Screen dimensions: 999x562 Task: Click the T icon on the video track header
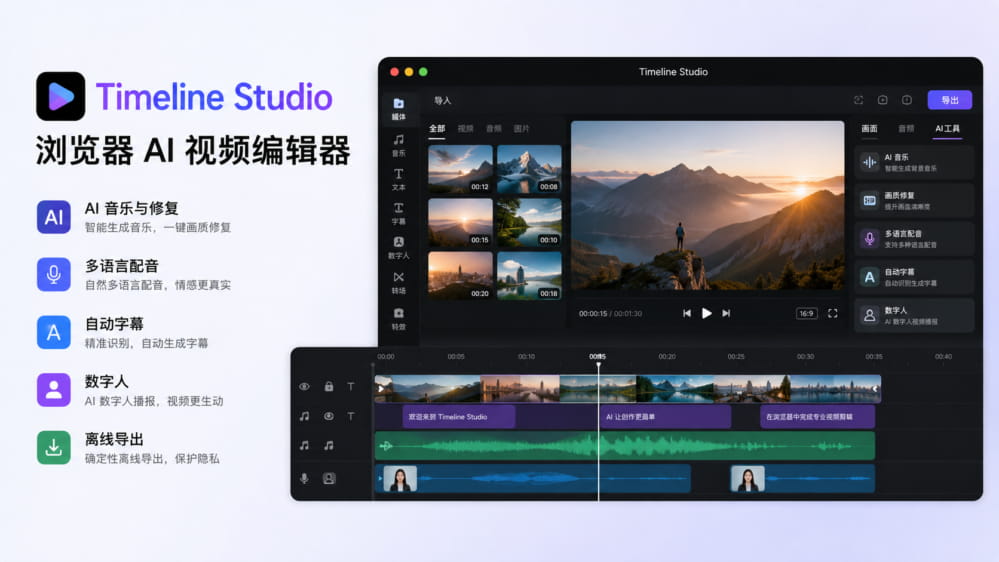point(350,386)
